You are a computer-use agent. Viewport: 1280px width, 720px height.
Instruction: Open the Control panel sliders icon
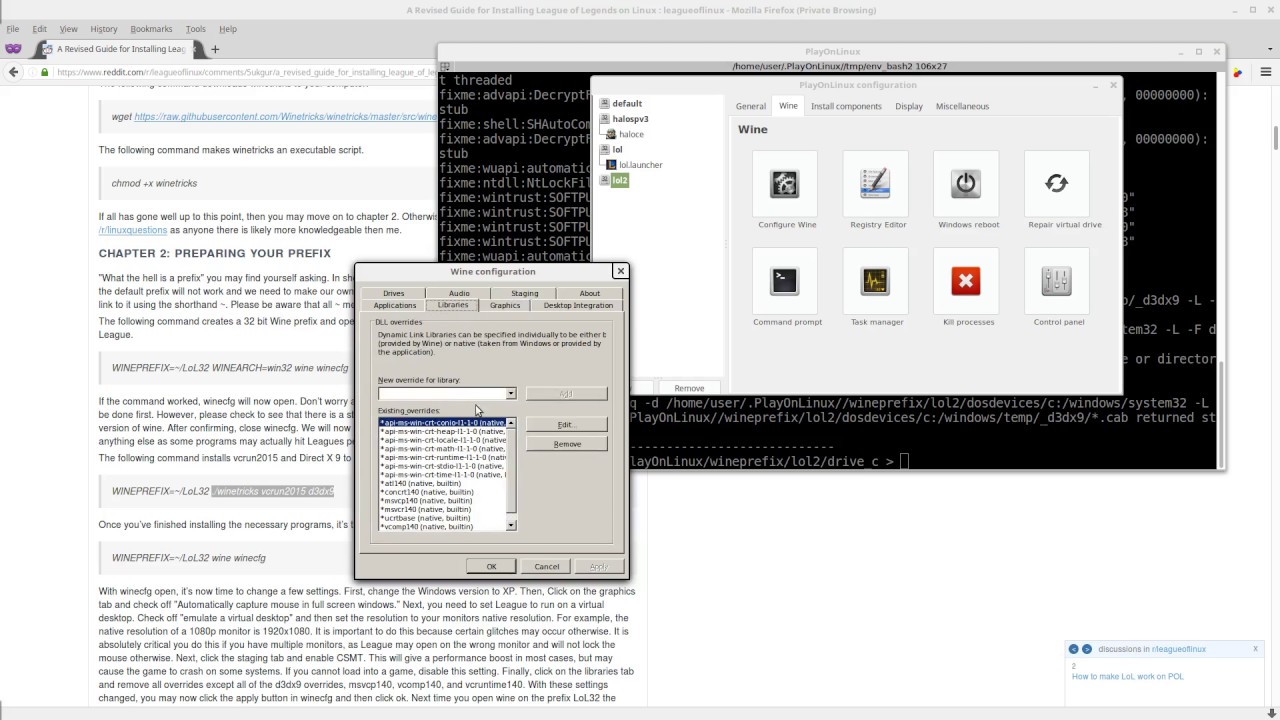point(1056,282)
